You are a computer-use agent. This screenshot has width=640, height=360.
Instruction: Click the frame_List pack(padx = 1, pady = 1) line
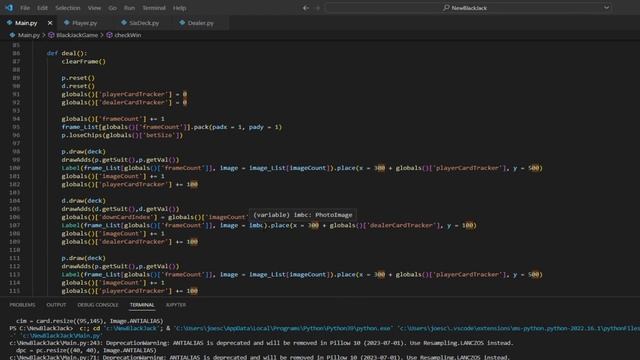172,127
